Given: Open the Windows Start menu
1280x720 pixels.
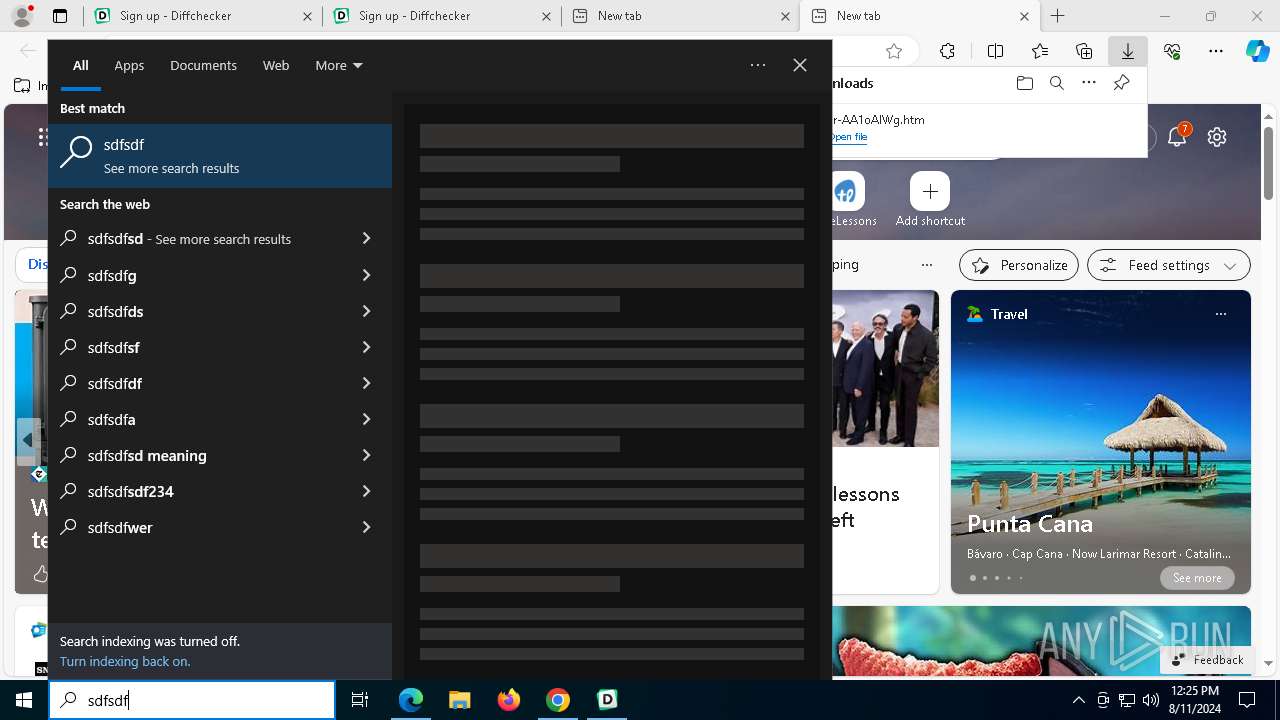Looking at the screenshot, I should (24, 700).
